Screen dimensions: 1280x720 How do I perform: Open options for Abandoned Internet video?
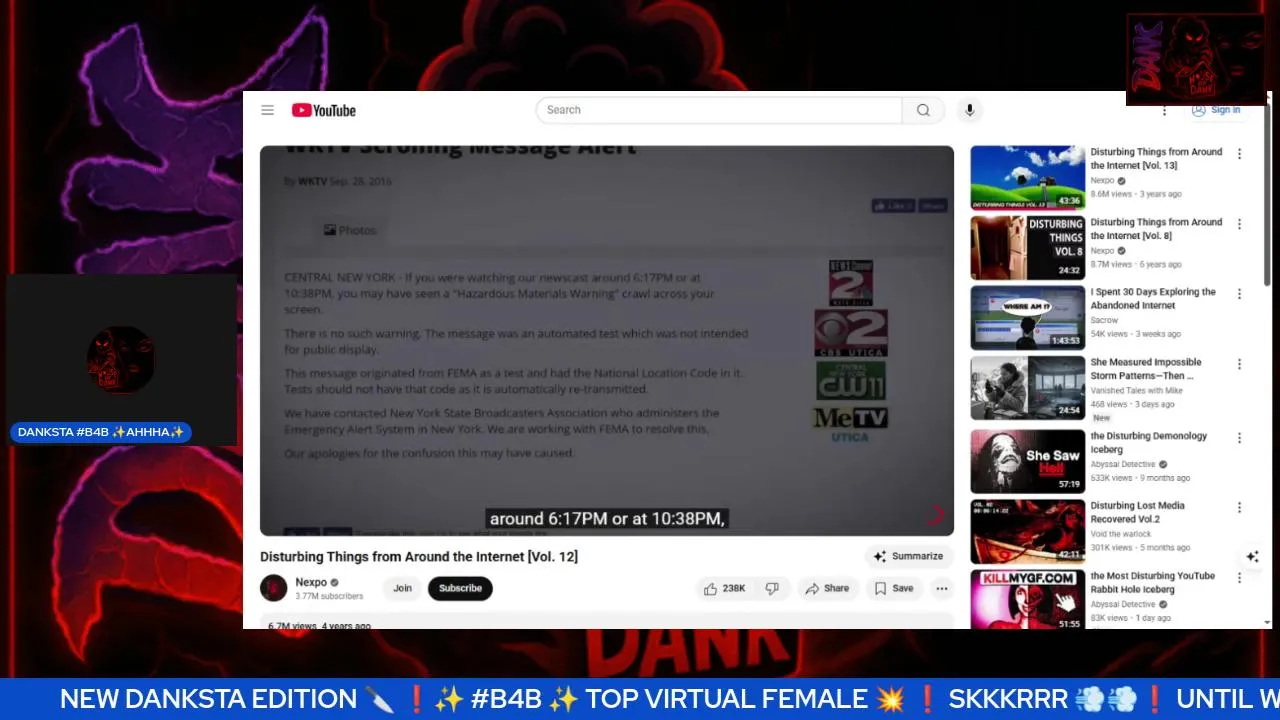point(1239,294)
